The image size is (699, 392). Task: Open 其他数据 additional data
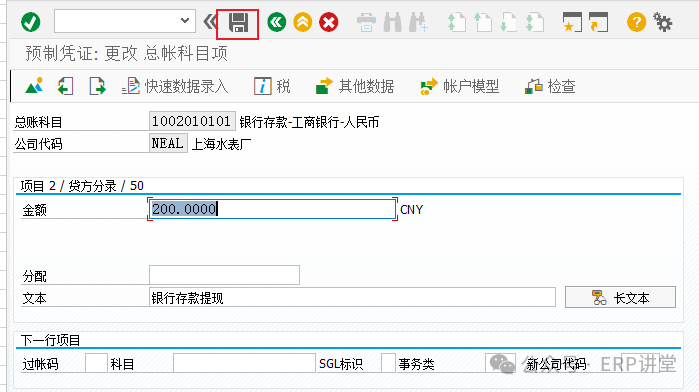tap(355, 86)
